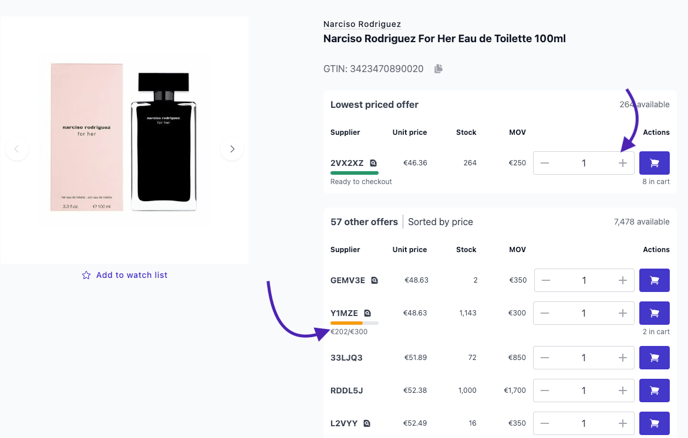Open supplier L2VYY info icon
This screenshot has height=438, width=688.
(x=367, y=423)
